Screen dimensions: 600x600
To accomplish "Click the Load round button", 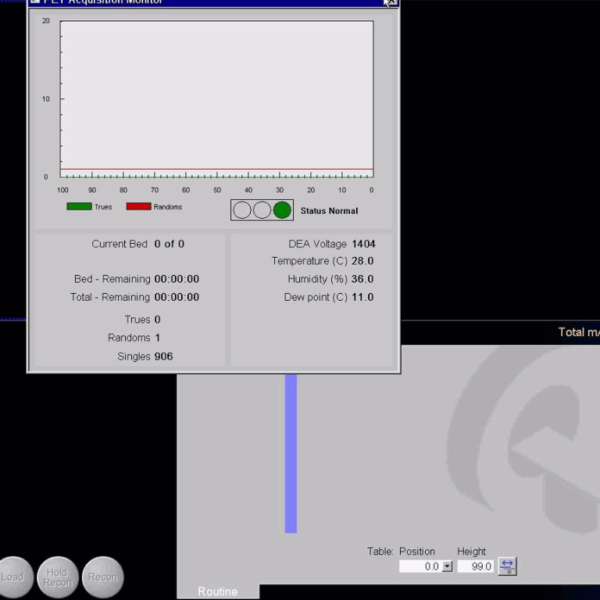I will click(x=12, y=577).
